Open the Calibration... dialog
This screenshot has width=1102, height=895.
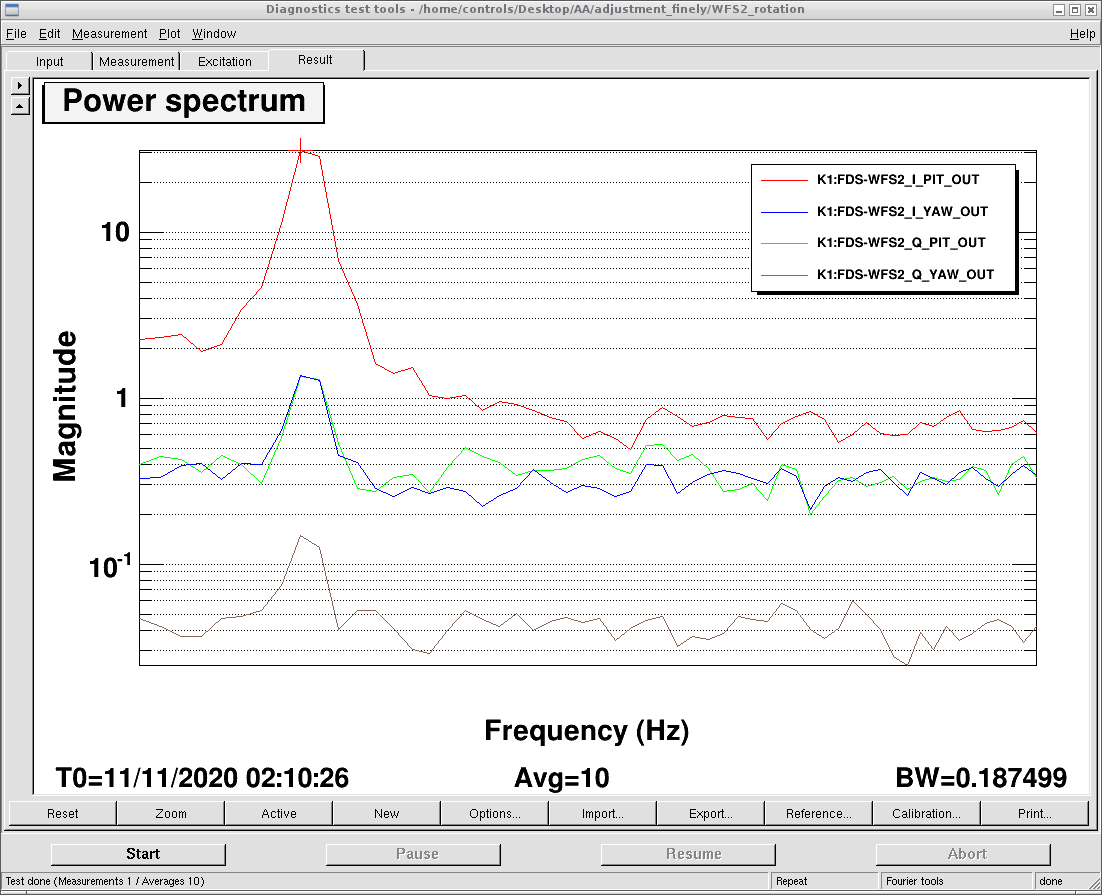coord(926,813)
